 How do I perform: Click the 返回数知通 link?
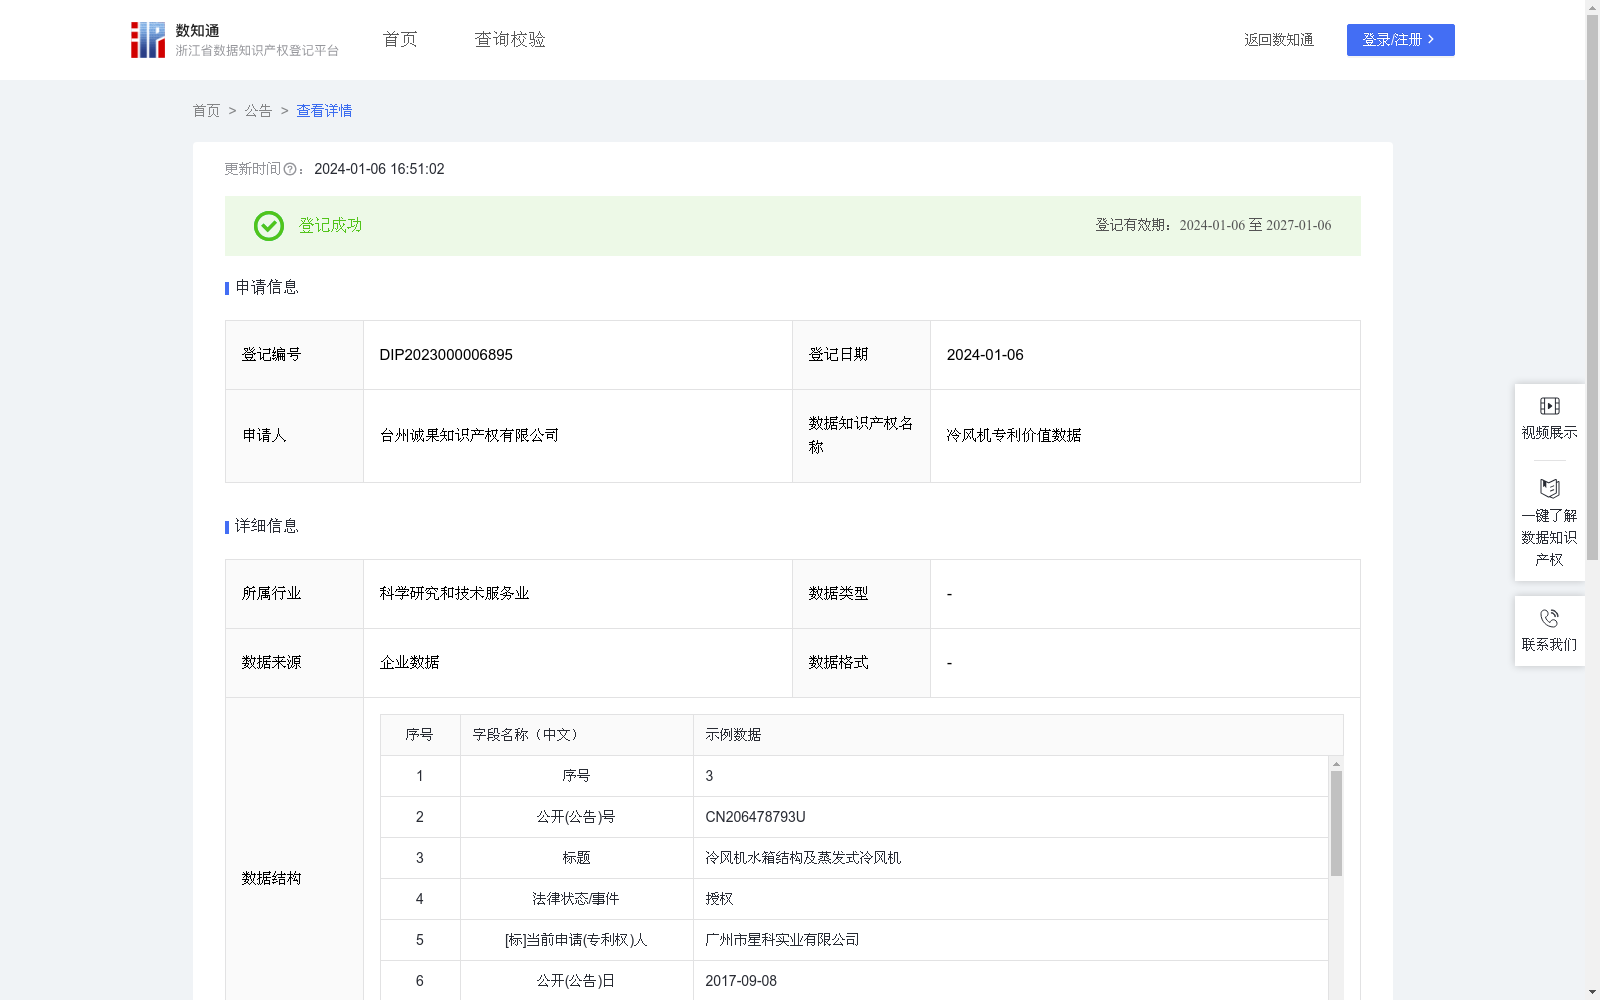(1279, 40)
